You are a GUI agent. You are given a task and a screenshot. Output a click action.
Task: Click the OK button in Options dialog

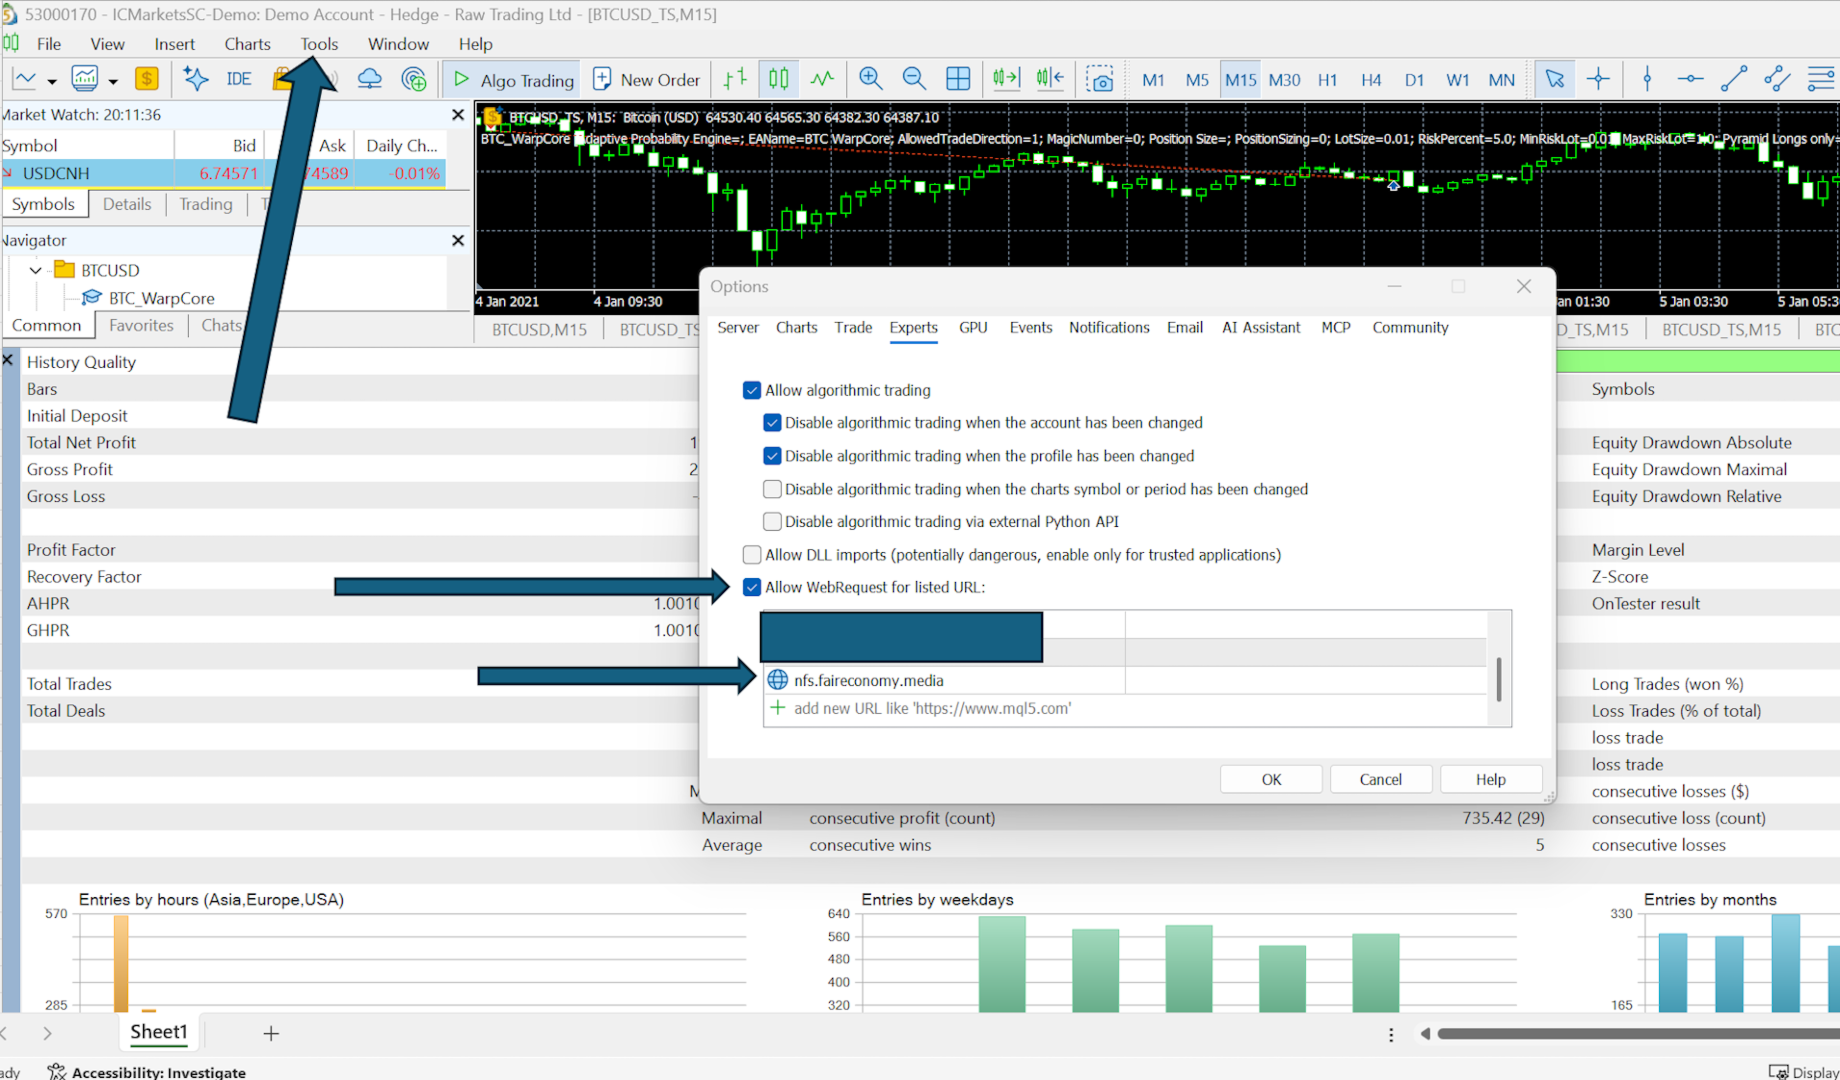(x=1271, y=779)
